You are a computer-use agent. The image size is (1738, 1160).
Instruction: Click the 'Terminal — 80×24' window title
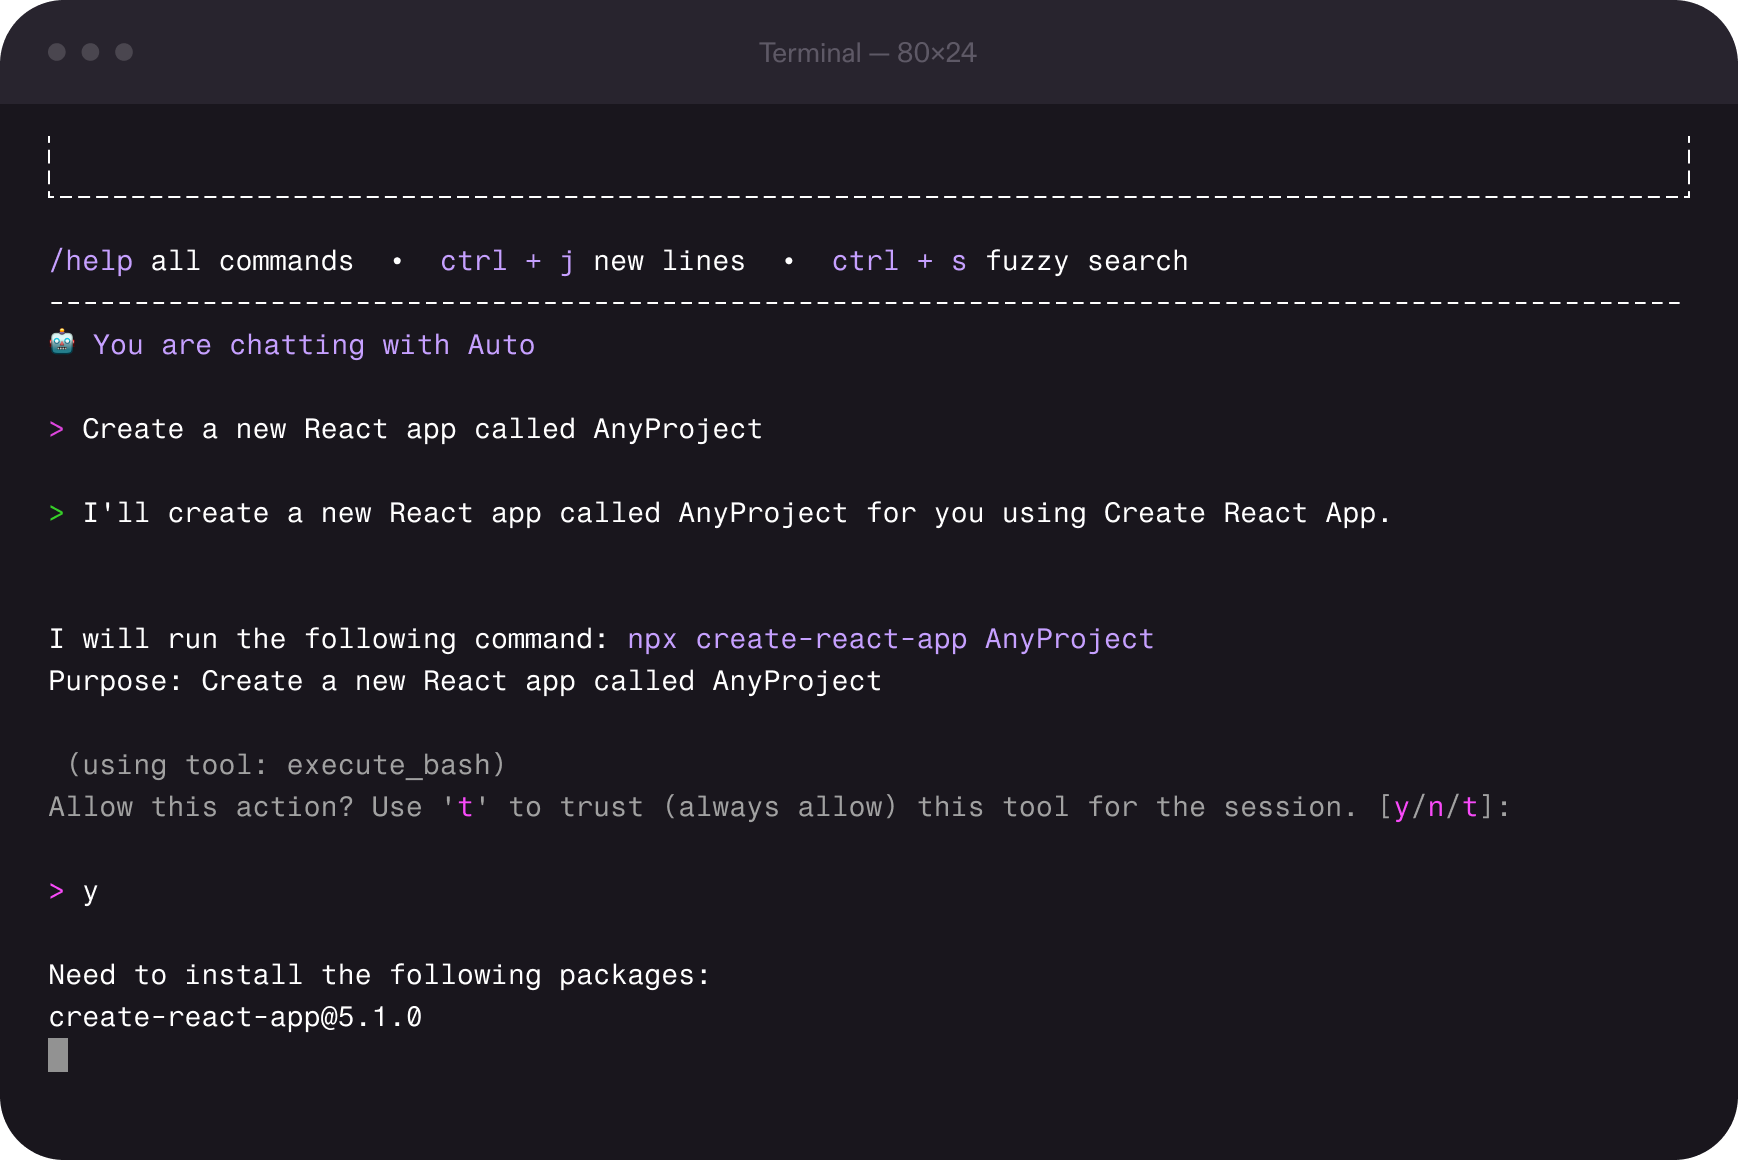tap(867, 53)
